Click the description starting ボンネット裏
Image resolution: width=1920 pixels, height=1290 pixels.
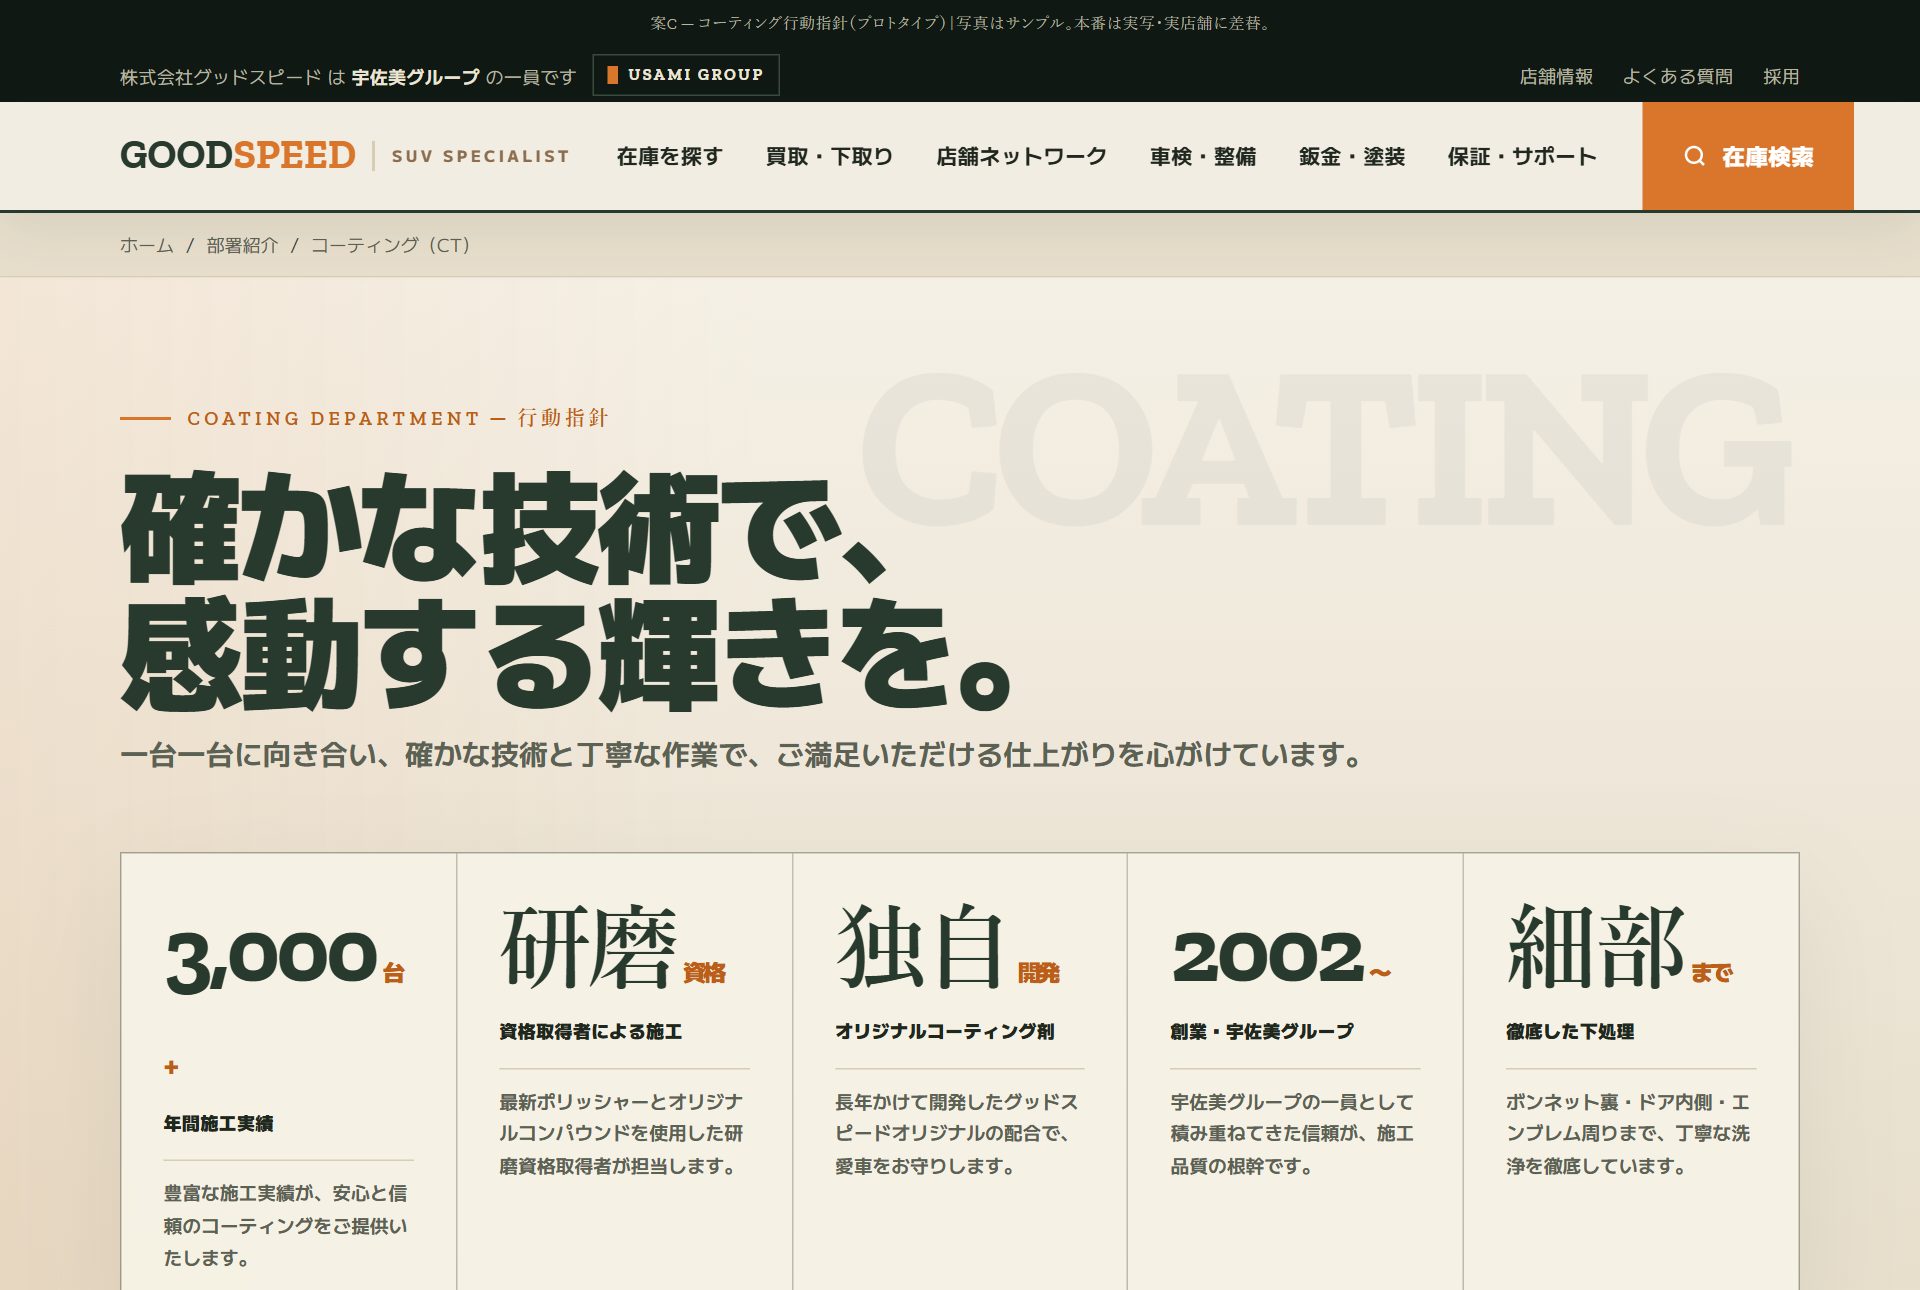click(1628, 1133)
